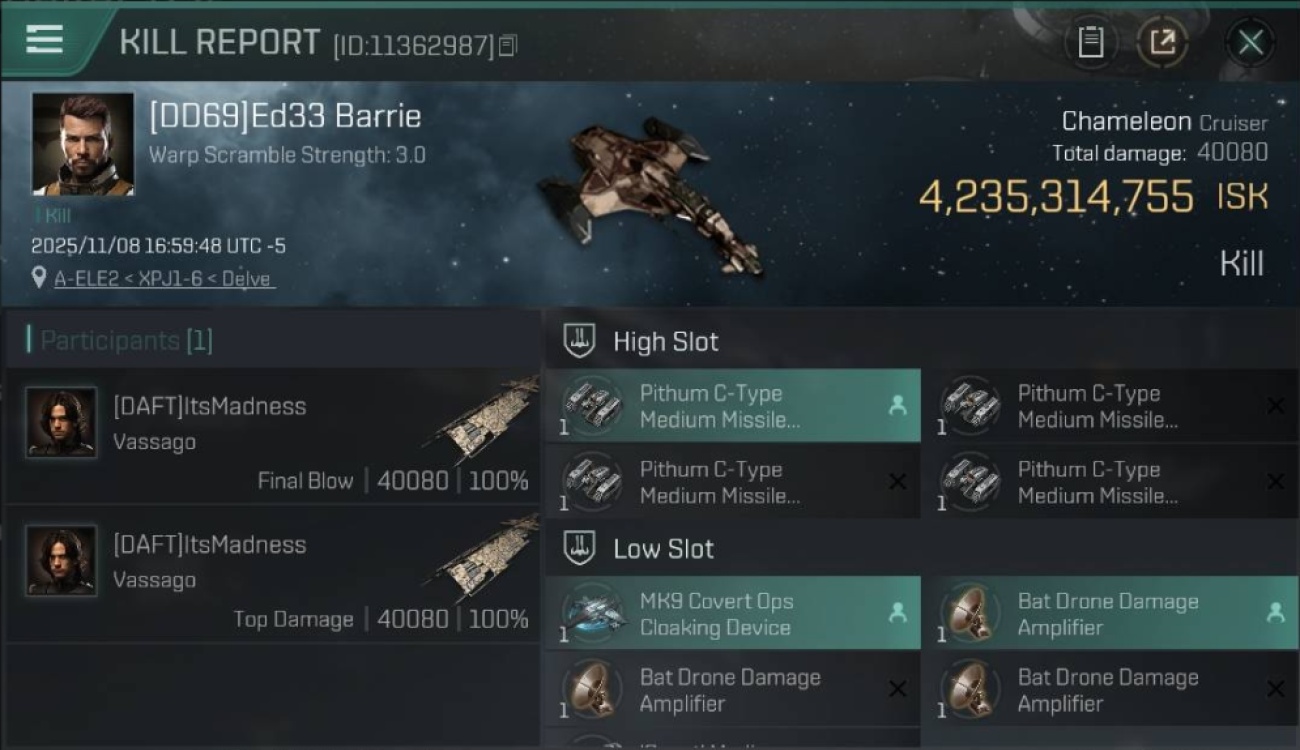This screenshot has height=750, width=1300.
Task: Click ItsMadness portrait in Final Blow row
Action: (62, 422)
